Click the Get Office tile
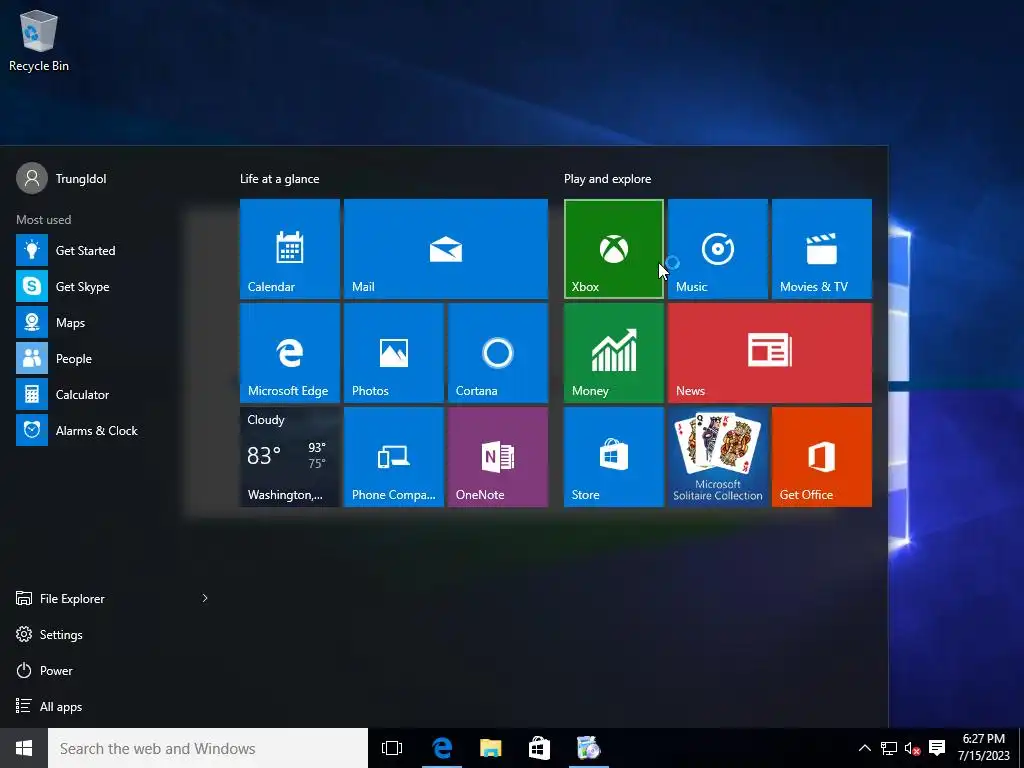The image size is (1024, 768). [x=822, y=457]
